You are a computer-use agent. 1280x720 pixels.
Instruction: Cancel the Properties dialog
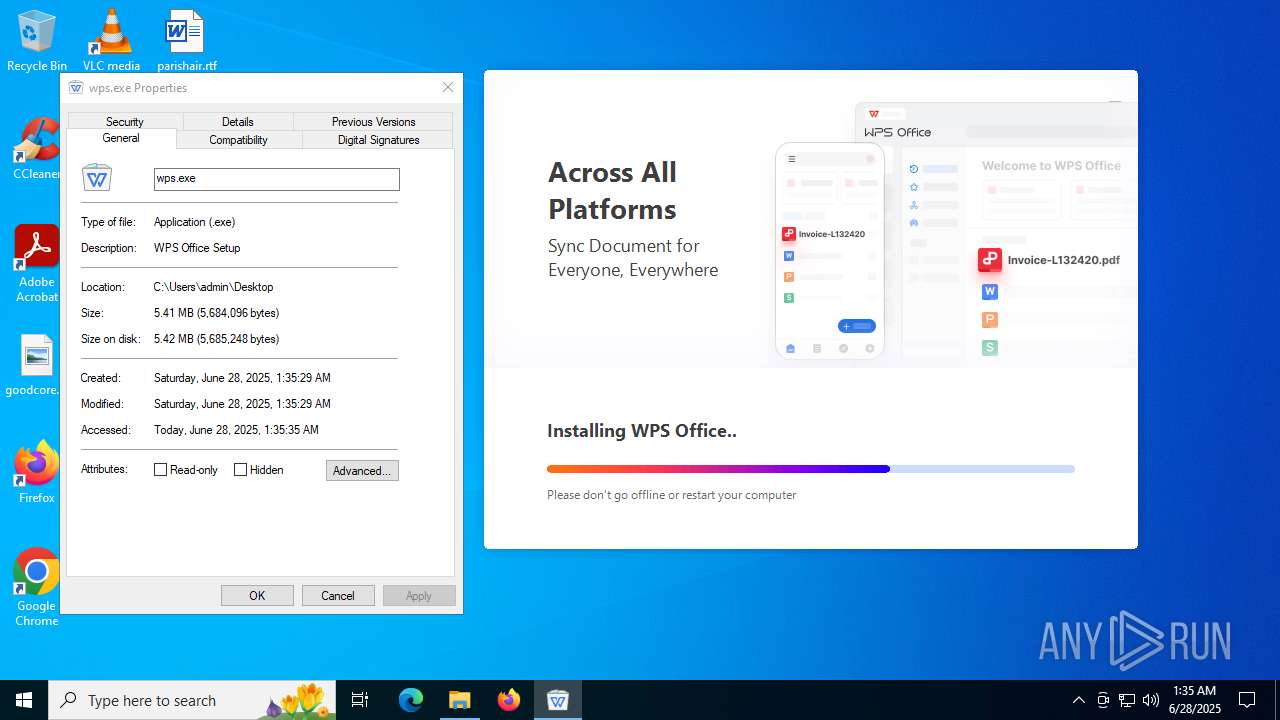click(338, 596)
